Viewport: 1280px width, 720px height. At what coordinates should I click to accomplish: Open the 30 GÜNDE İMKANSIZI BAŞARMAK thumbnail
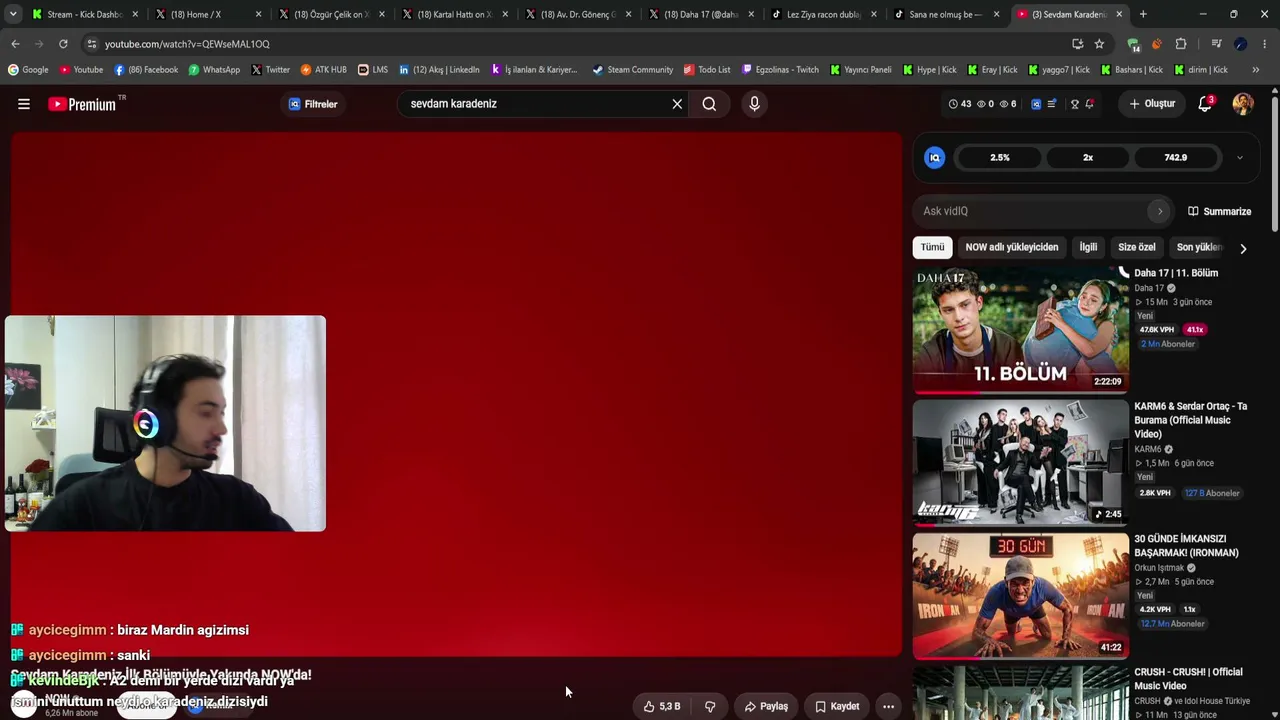coord(1020,595)
